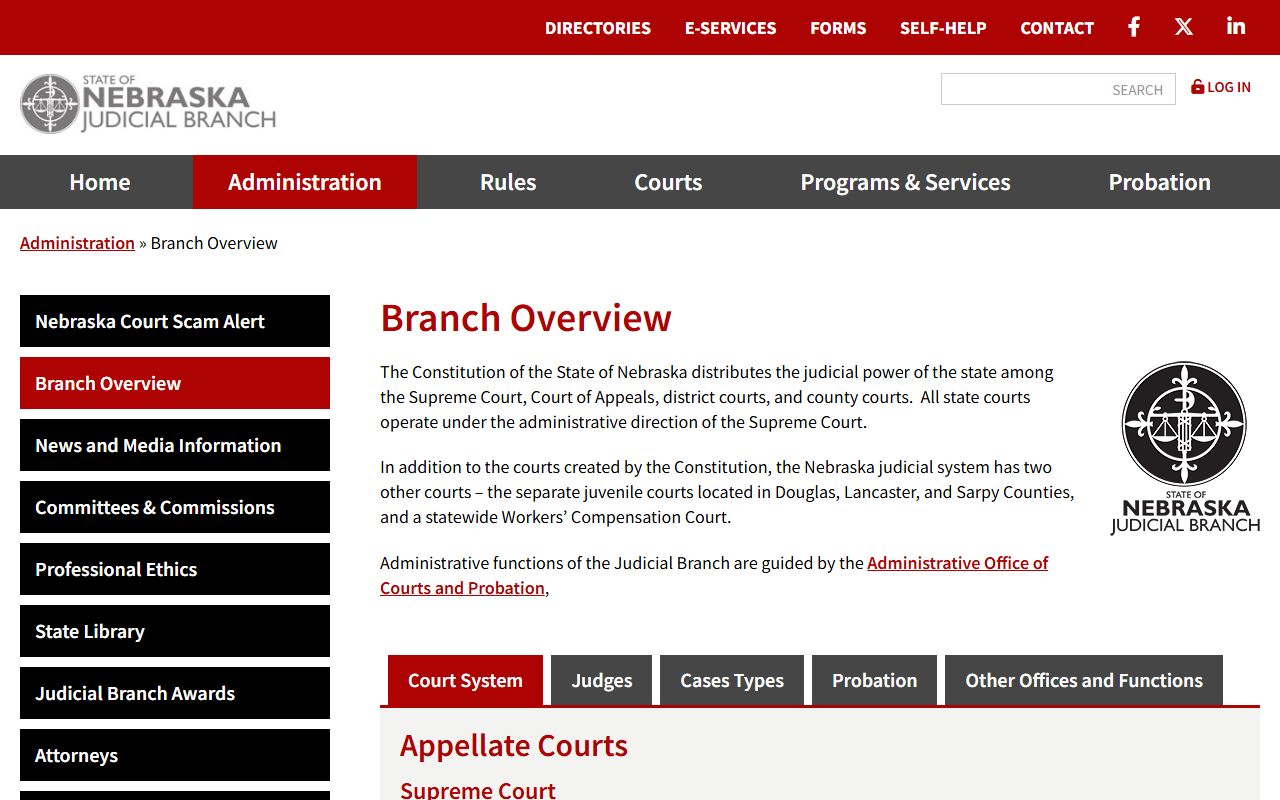Open Committees & Commissions sidebar item
Screen dimensions: 1280x800
175,507
